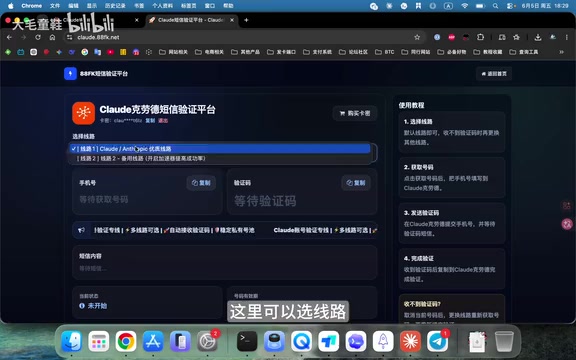Open the 网站相关 bookmarks folder
The width and height of the screenshot is (576, 360).
point(173,52)
